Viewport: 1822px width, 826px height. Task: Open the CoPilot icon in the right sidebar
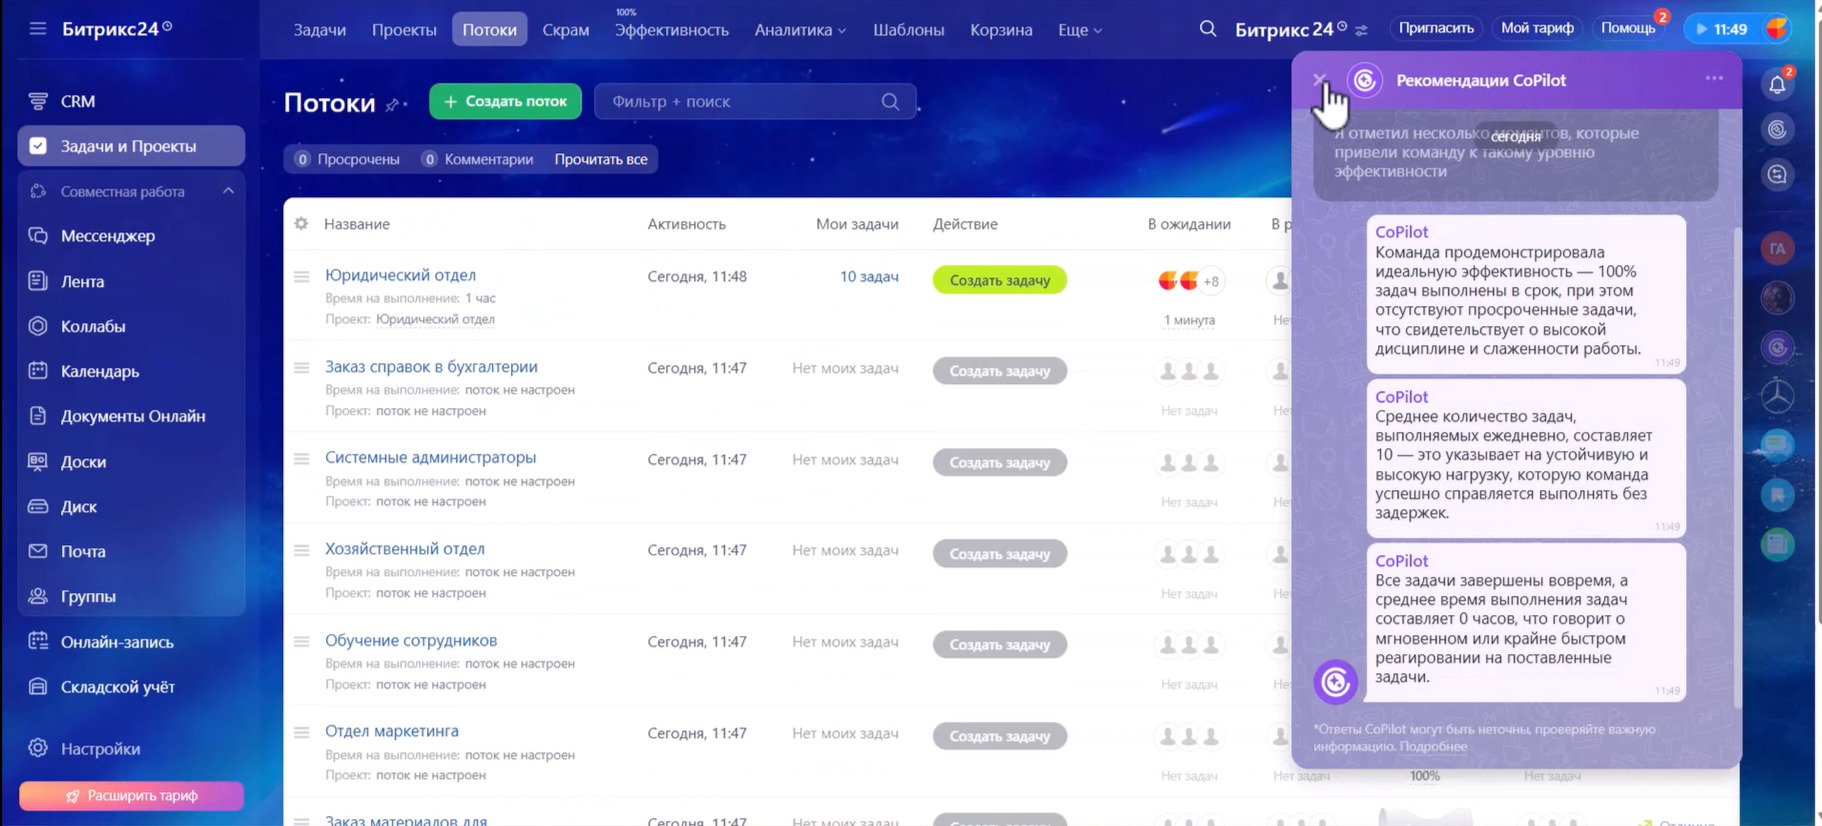[1777, 129]
